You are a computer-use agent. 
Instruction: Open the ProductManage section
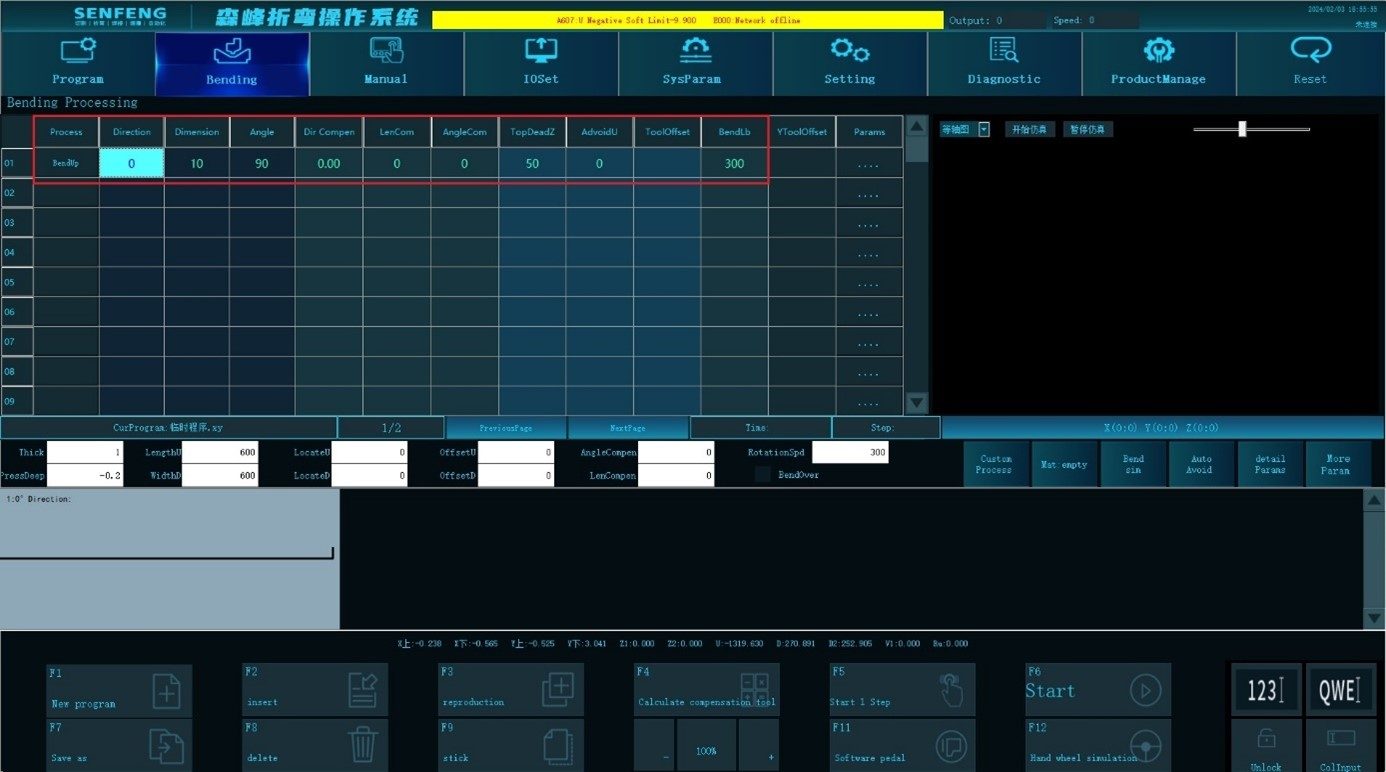click(1158, 63)
